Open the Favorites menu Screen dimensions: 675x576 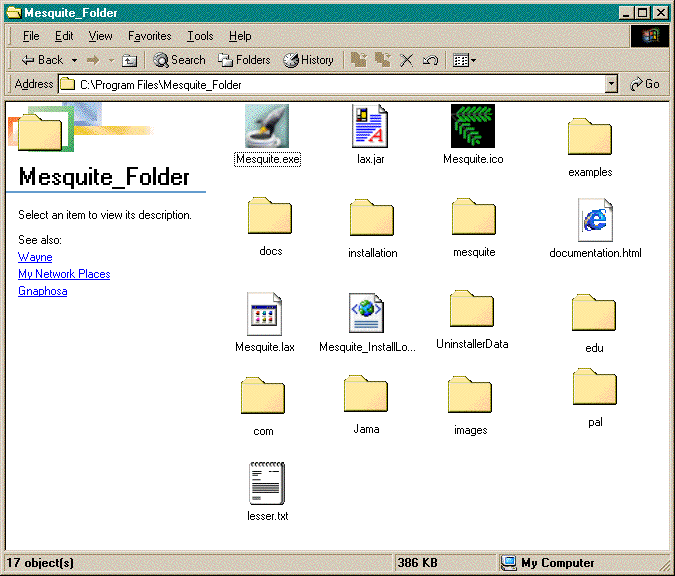(x=149, y=36)
